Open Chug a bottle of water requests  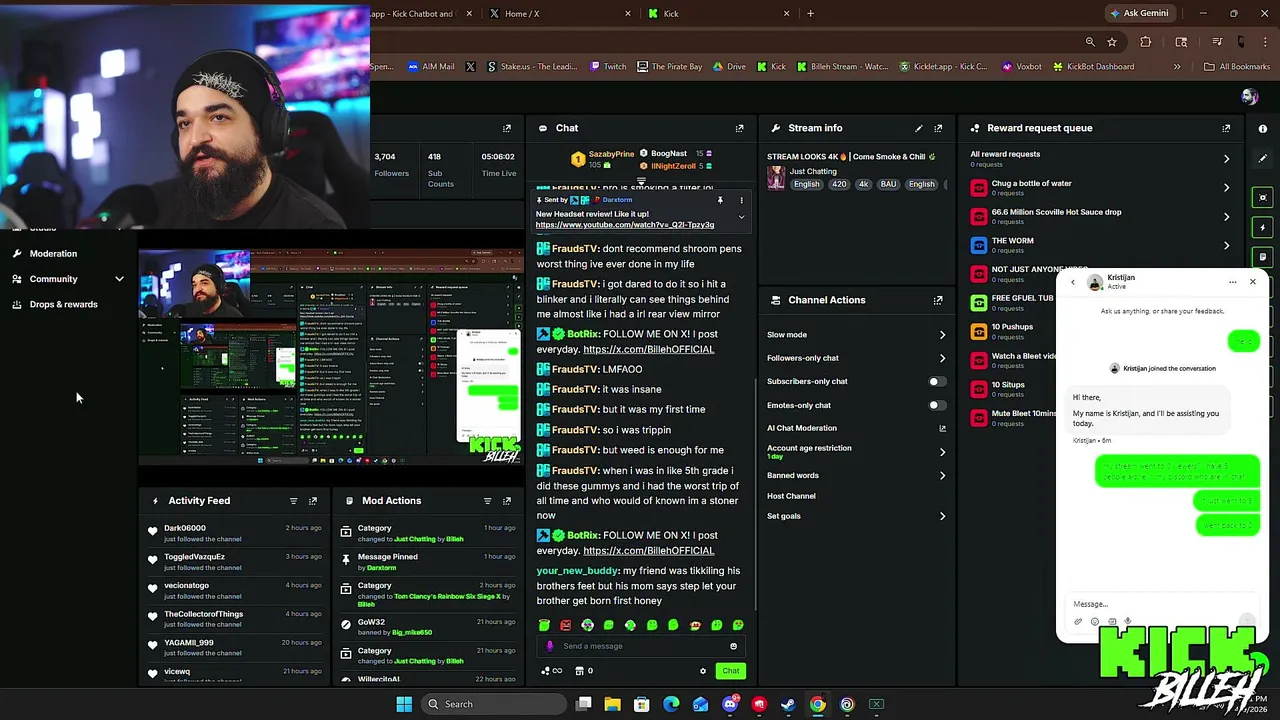(1226, 188)
